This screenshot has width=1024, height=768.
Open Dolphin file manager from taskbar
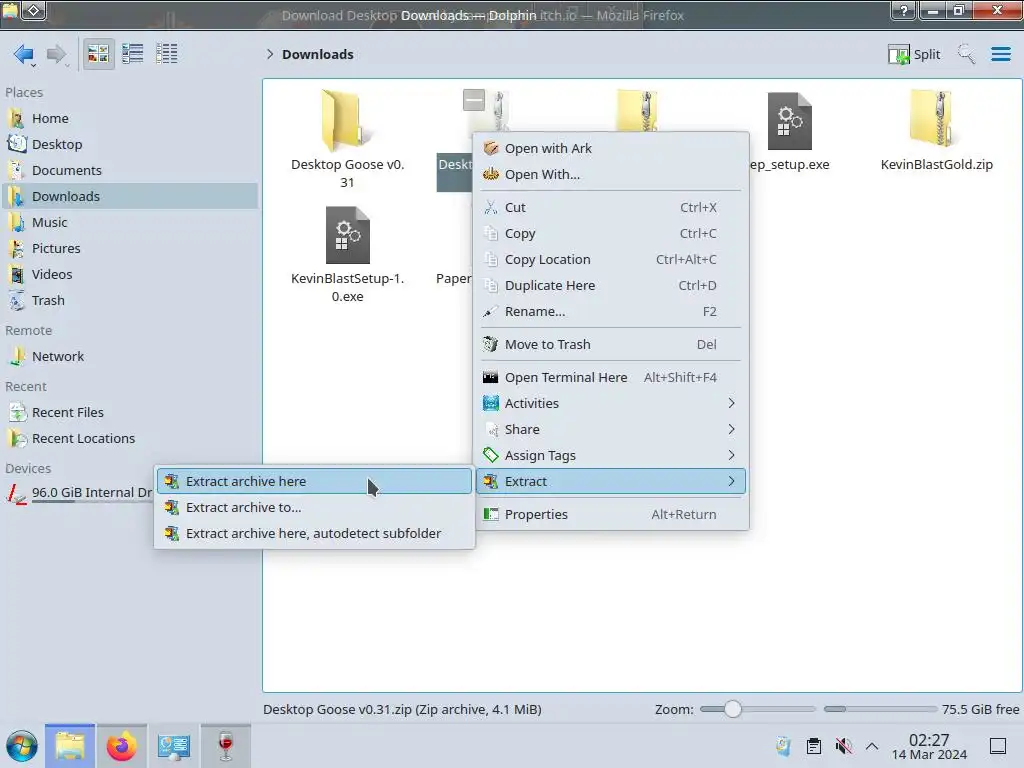tap(70, 746)
